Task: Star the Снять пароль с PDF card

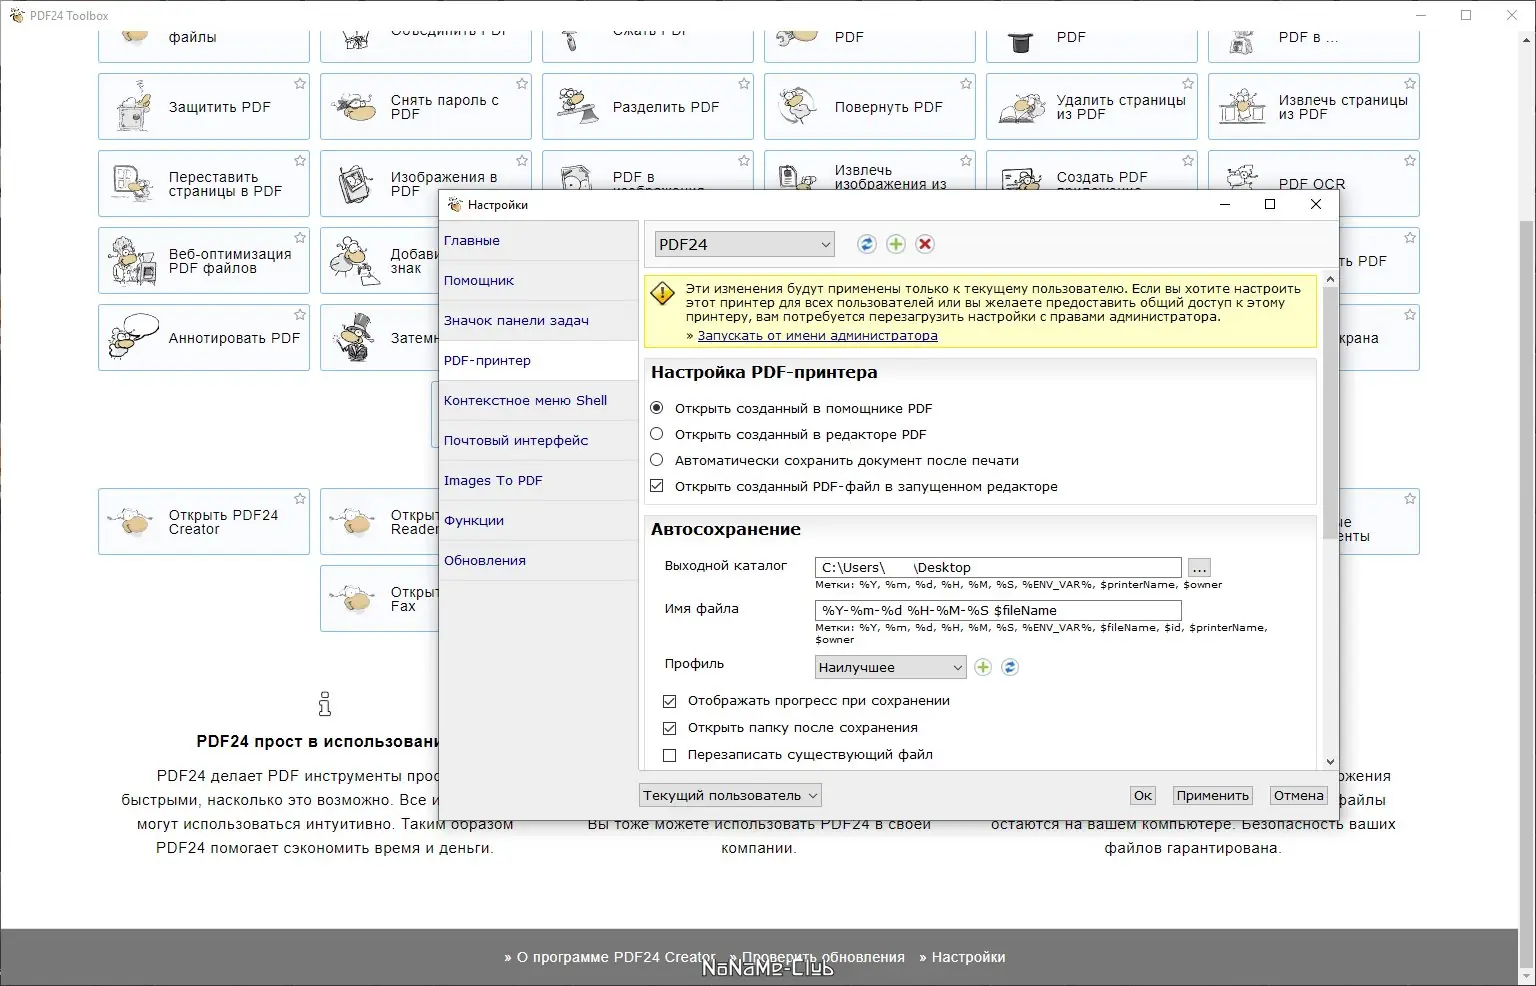Action: click(522, 84)
